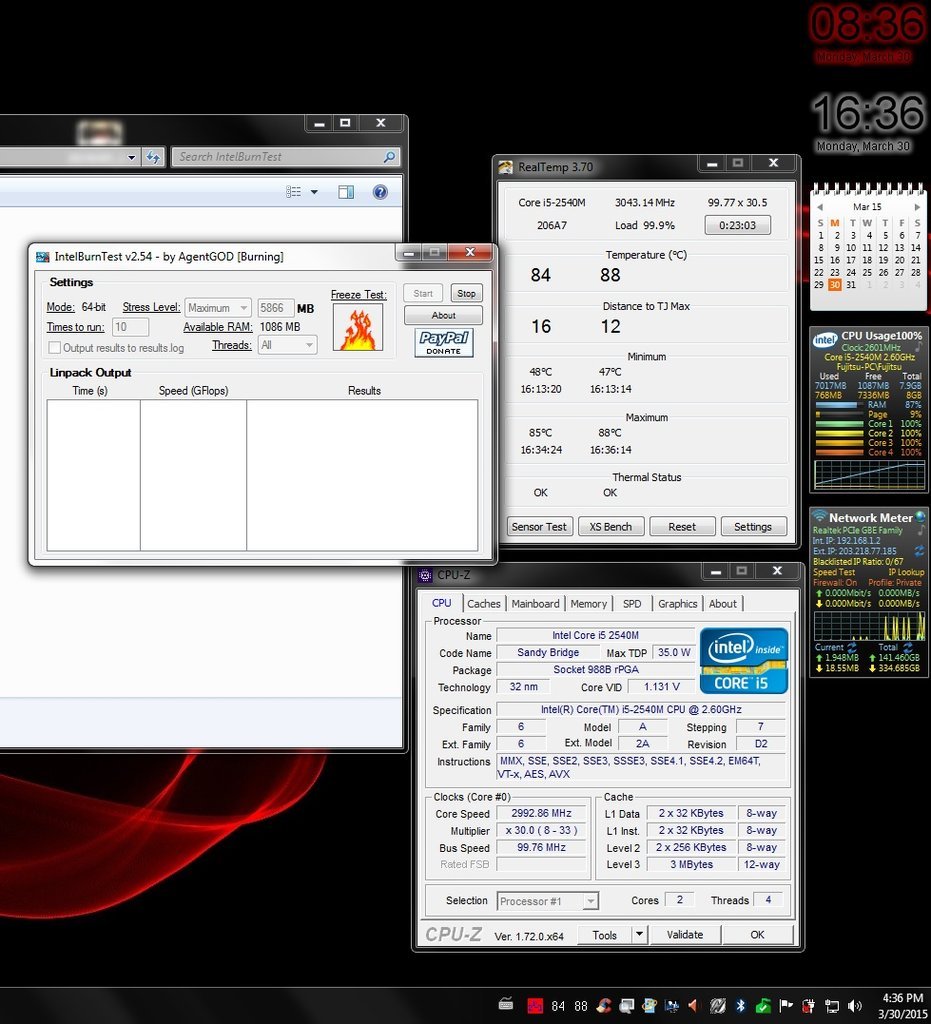
Task: Click the Explorer change view icon
Action: 294,192
